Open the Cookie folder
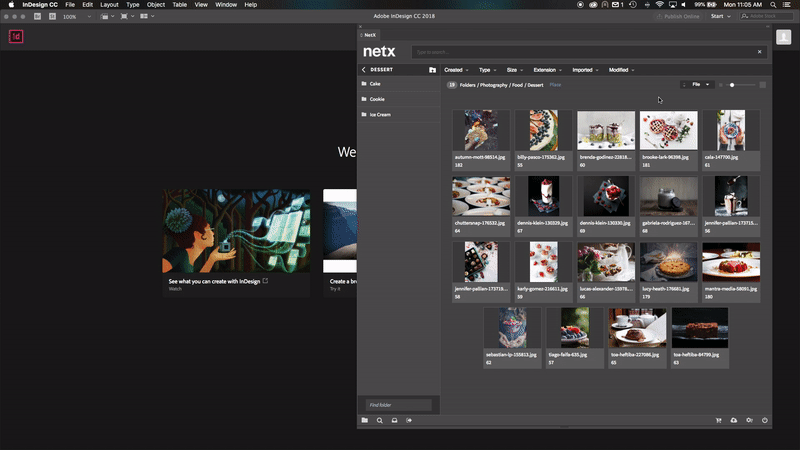This screenshot has width=800, height=450. tap(399, 99)
